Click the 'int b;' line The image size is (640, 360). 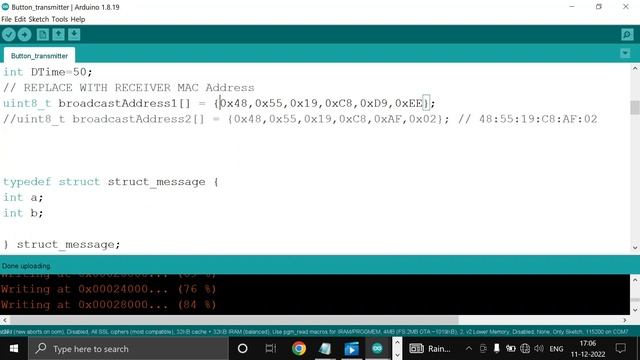pyautogui.click(x=23, y=213)
